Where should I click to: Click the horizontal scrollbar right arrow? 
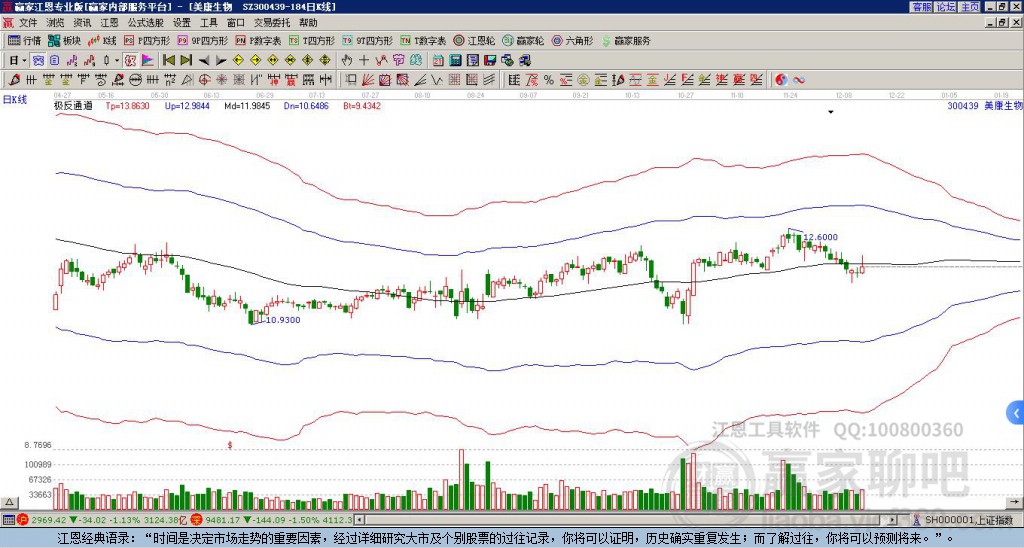tap(893, 520)
